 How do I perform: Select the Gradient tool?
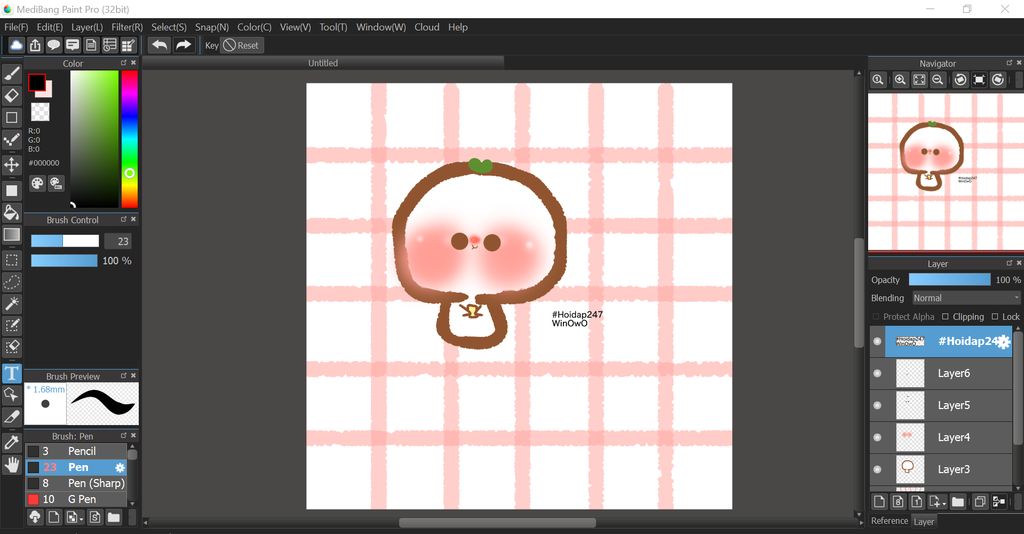(x=12, y=234)
